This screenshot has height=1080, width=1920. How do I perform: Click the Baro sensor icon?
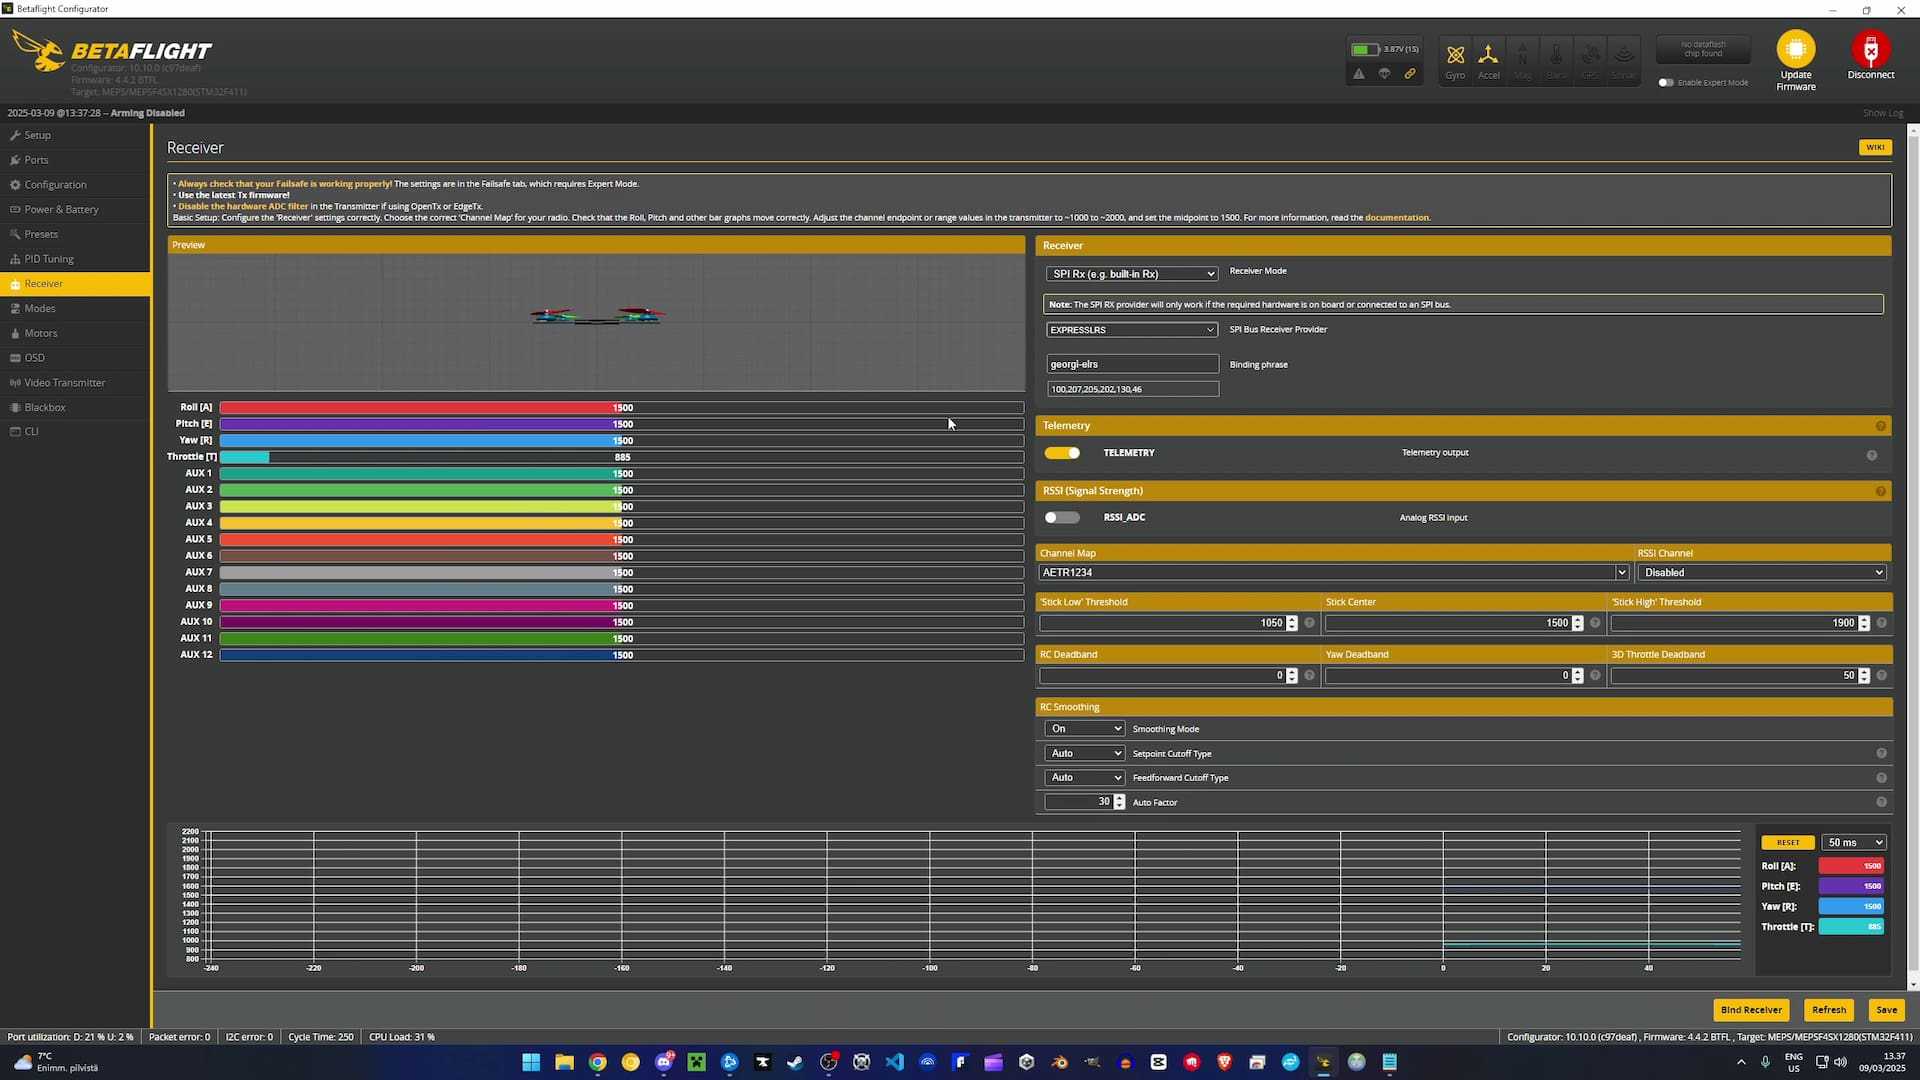[1556, 60]
